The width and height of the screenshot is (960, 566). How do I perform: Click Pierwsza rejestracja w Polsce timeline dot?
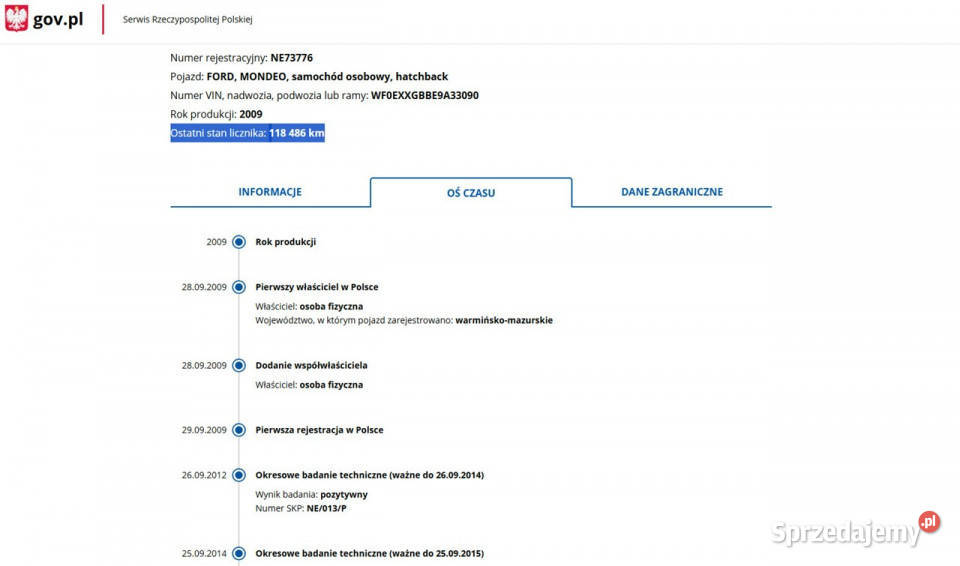pos(239,430)
